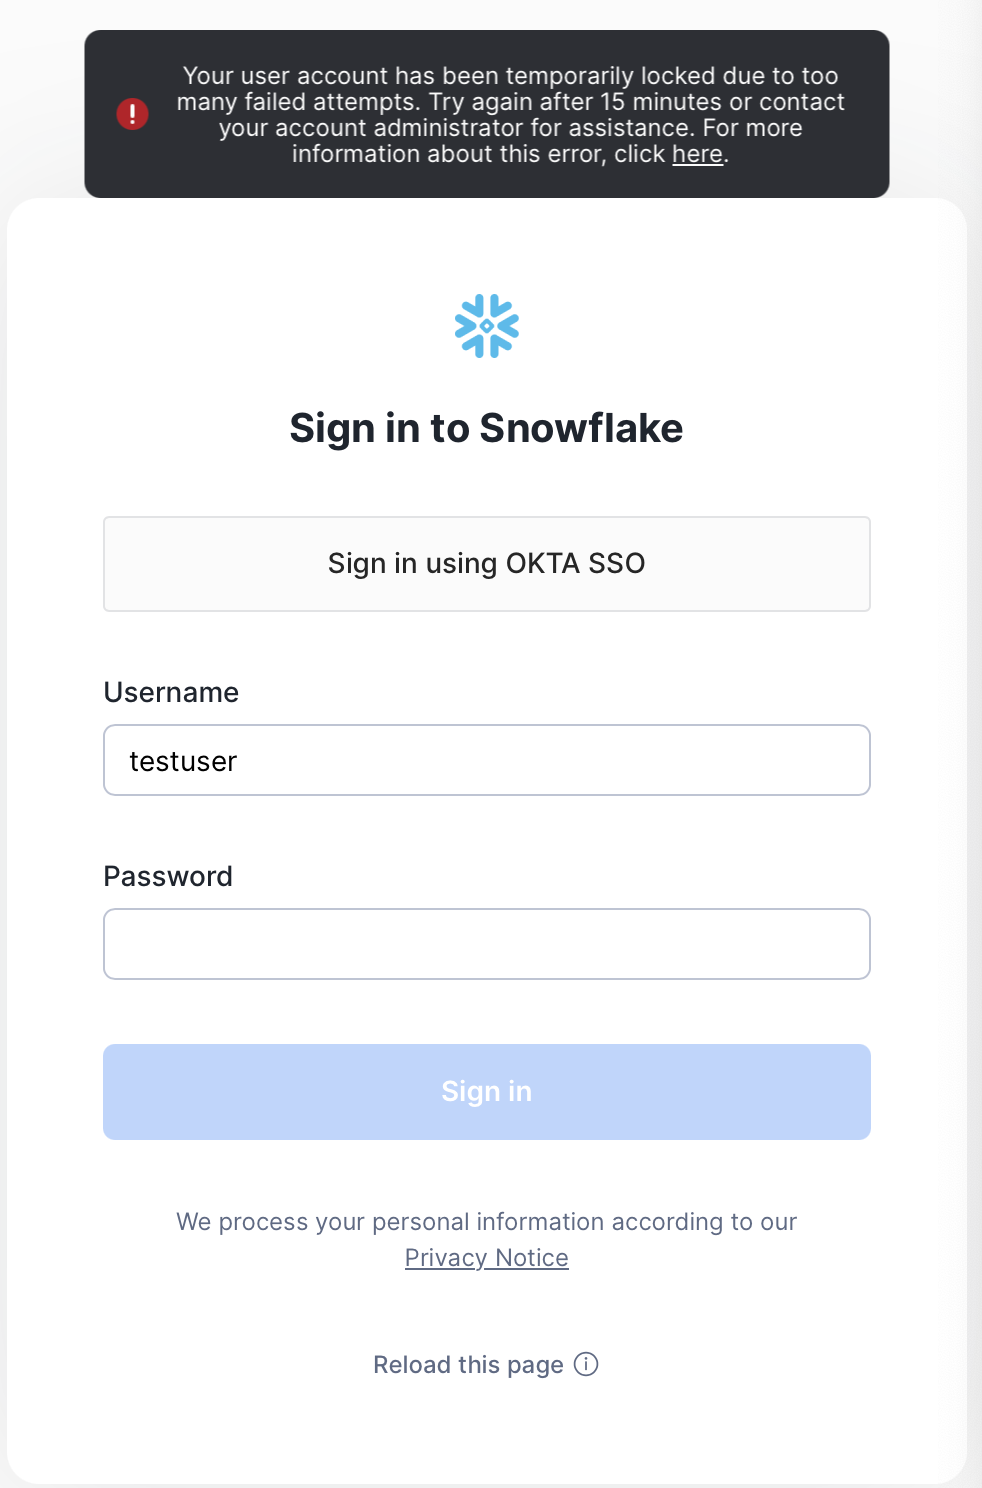Click the account locked error banner text
This screenshot has width=982, height=1488.
click(511, 115)
